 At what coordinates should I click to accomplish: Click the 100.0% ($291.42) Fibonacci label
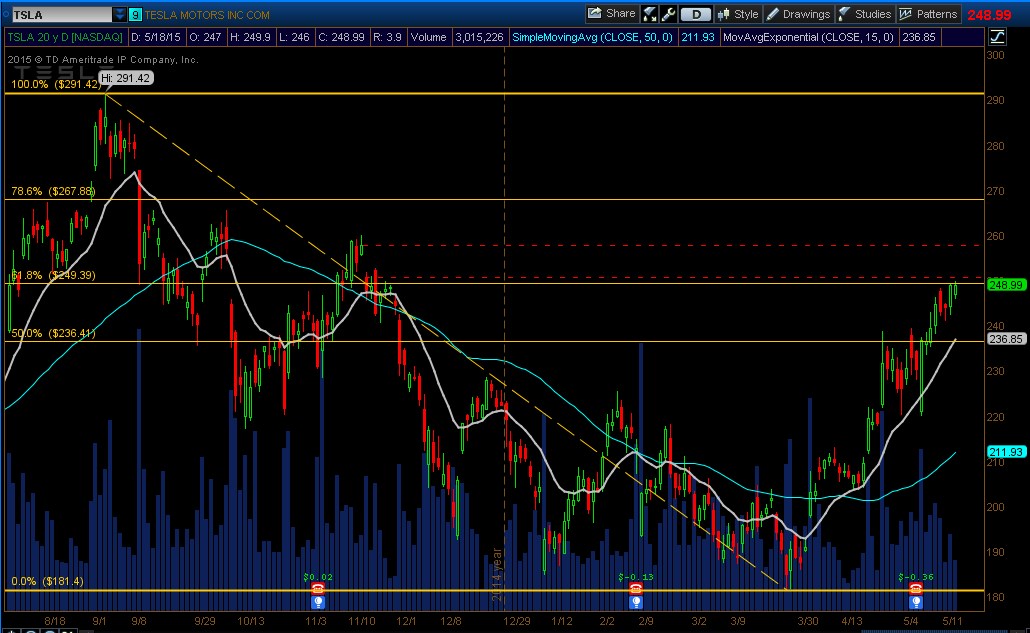[56, 84]
